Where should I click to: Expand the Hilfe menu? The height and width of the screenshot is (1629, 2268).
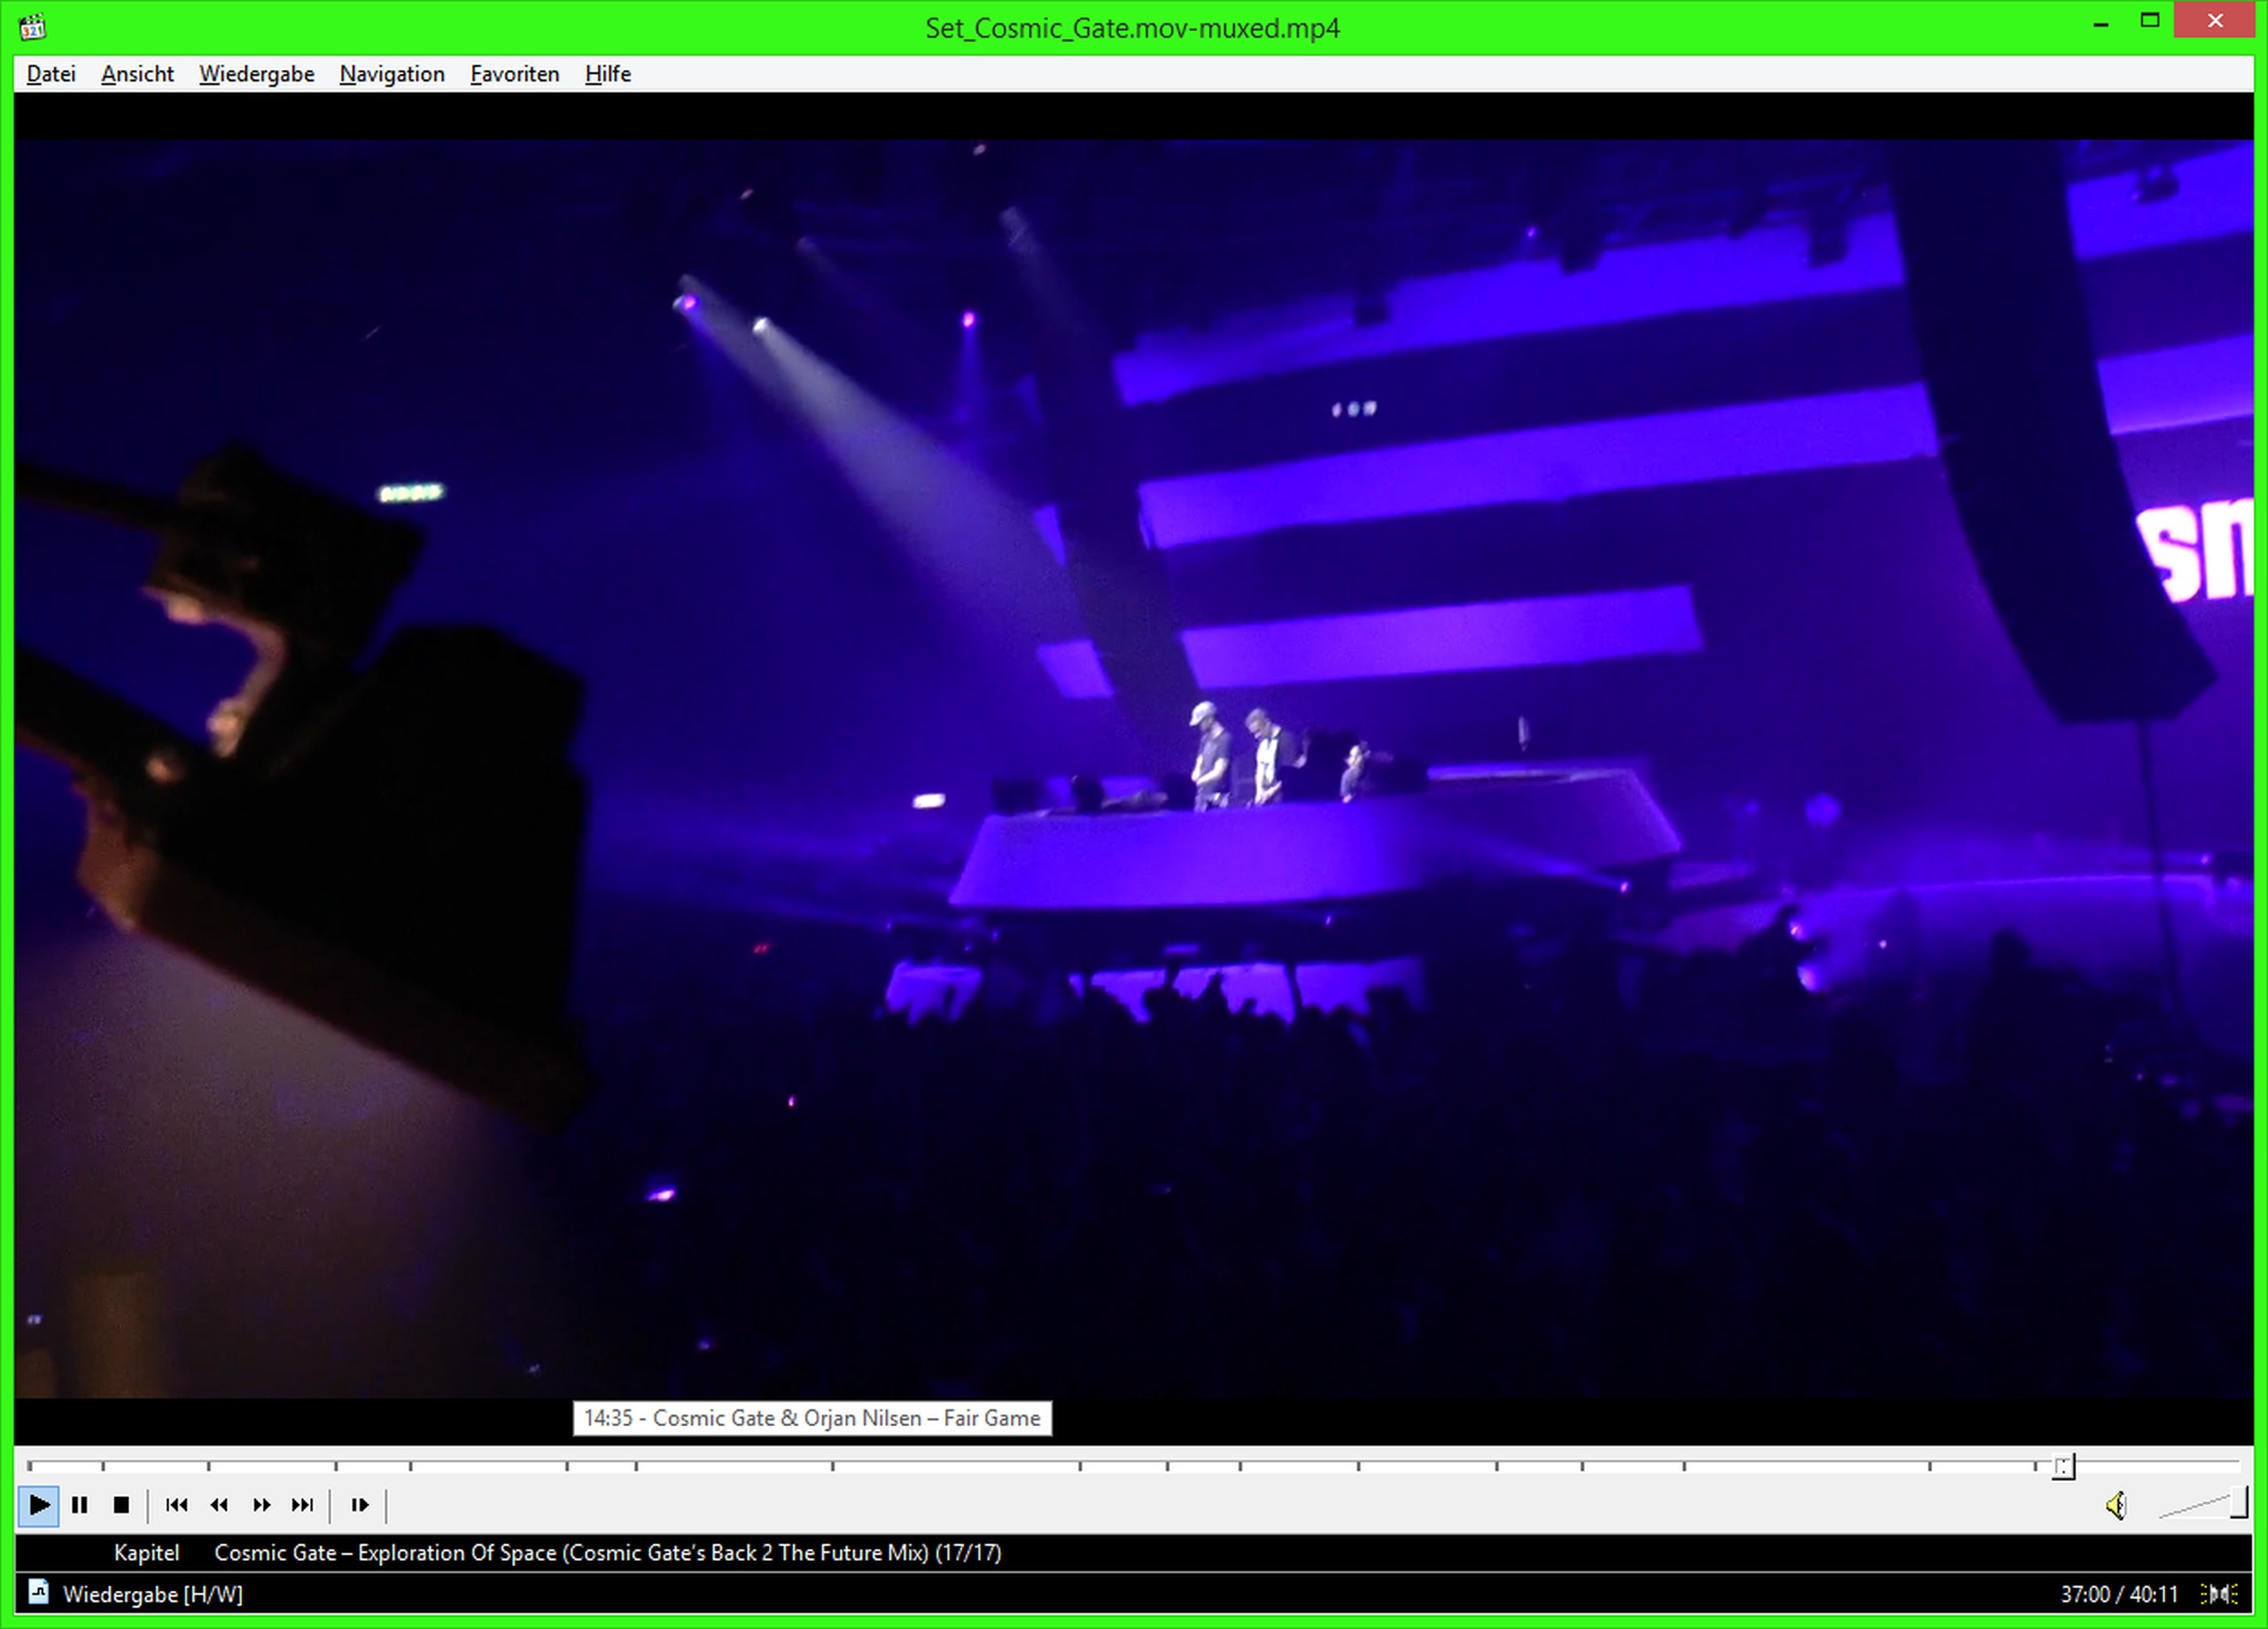click(x=607, y=74)
